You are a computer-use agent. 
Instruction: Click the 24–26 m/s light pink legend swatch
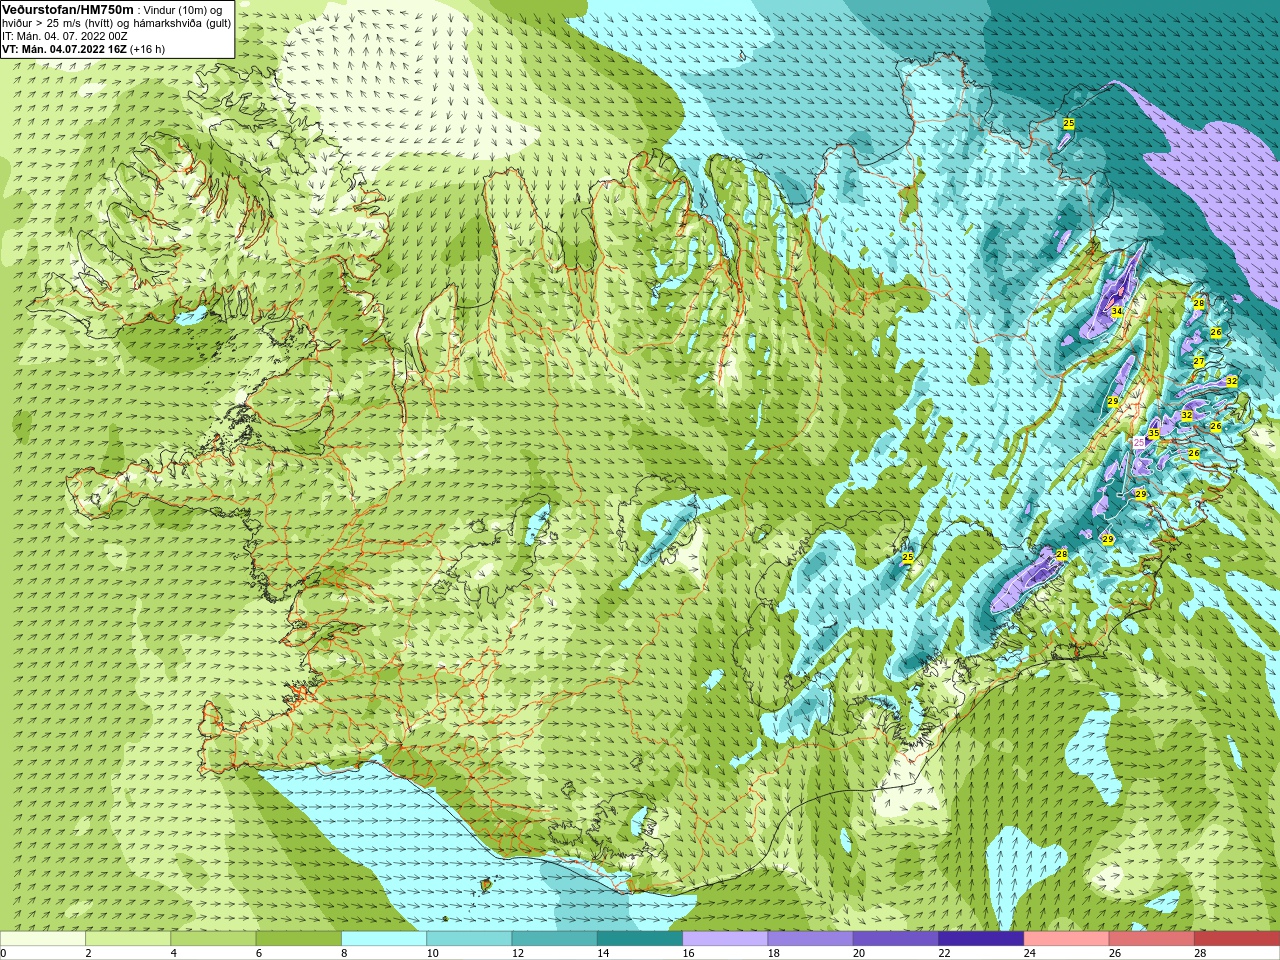[1067, 939]
